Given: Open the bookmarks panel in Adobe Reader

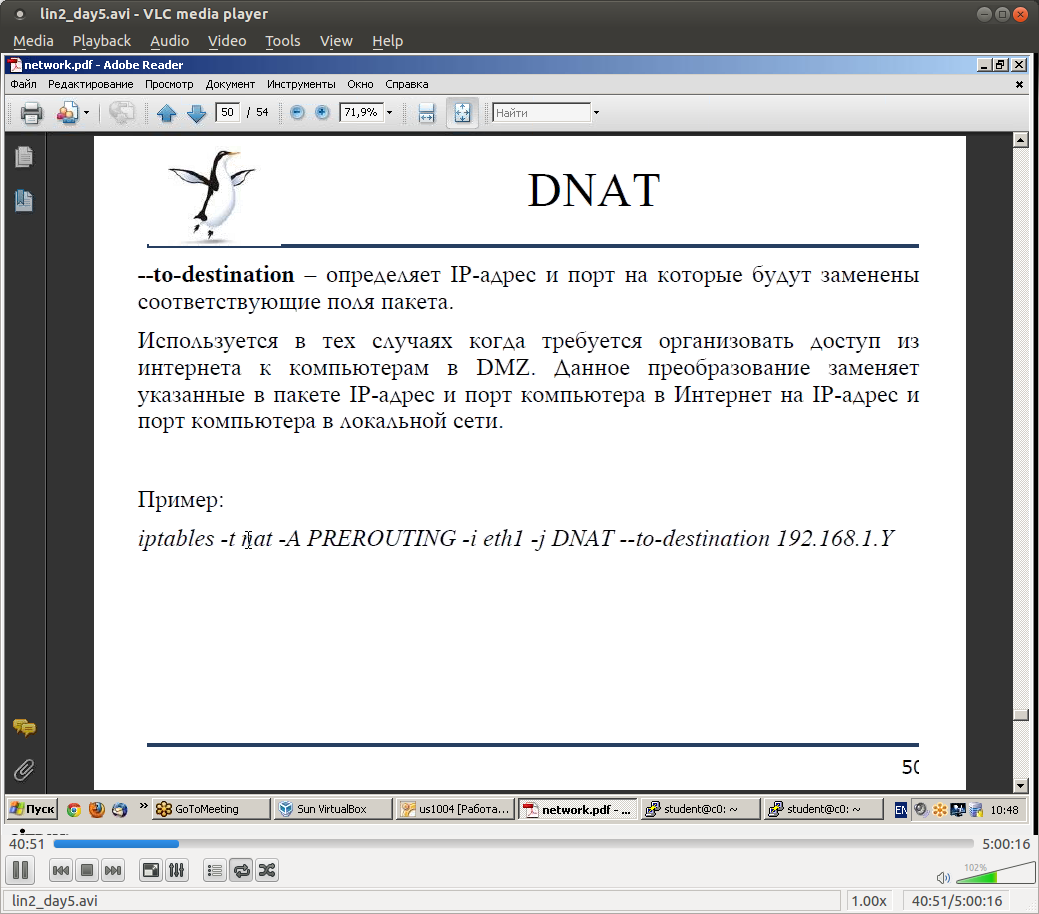Looking at the screenshot, I should (24, 200).
